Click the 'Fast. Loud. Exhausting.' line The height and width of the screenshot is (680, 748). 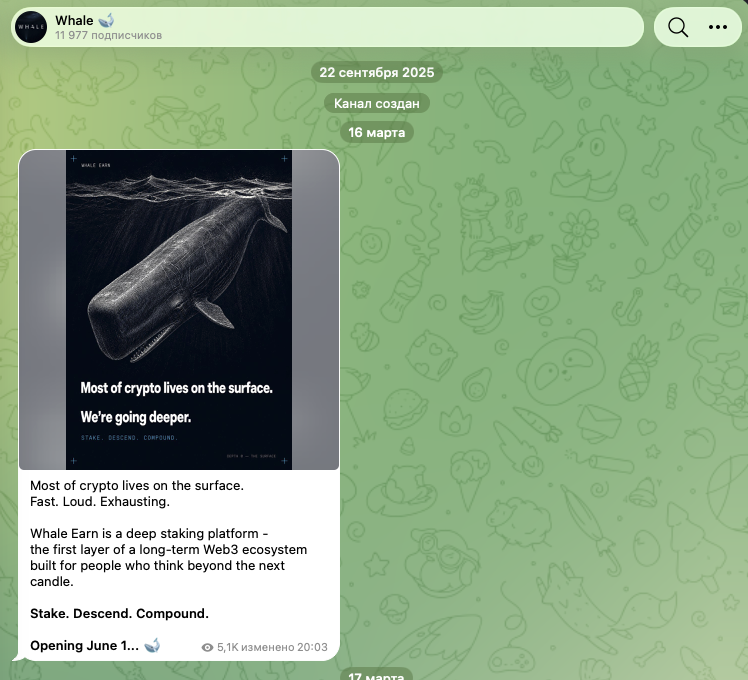(100, 502)
